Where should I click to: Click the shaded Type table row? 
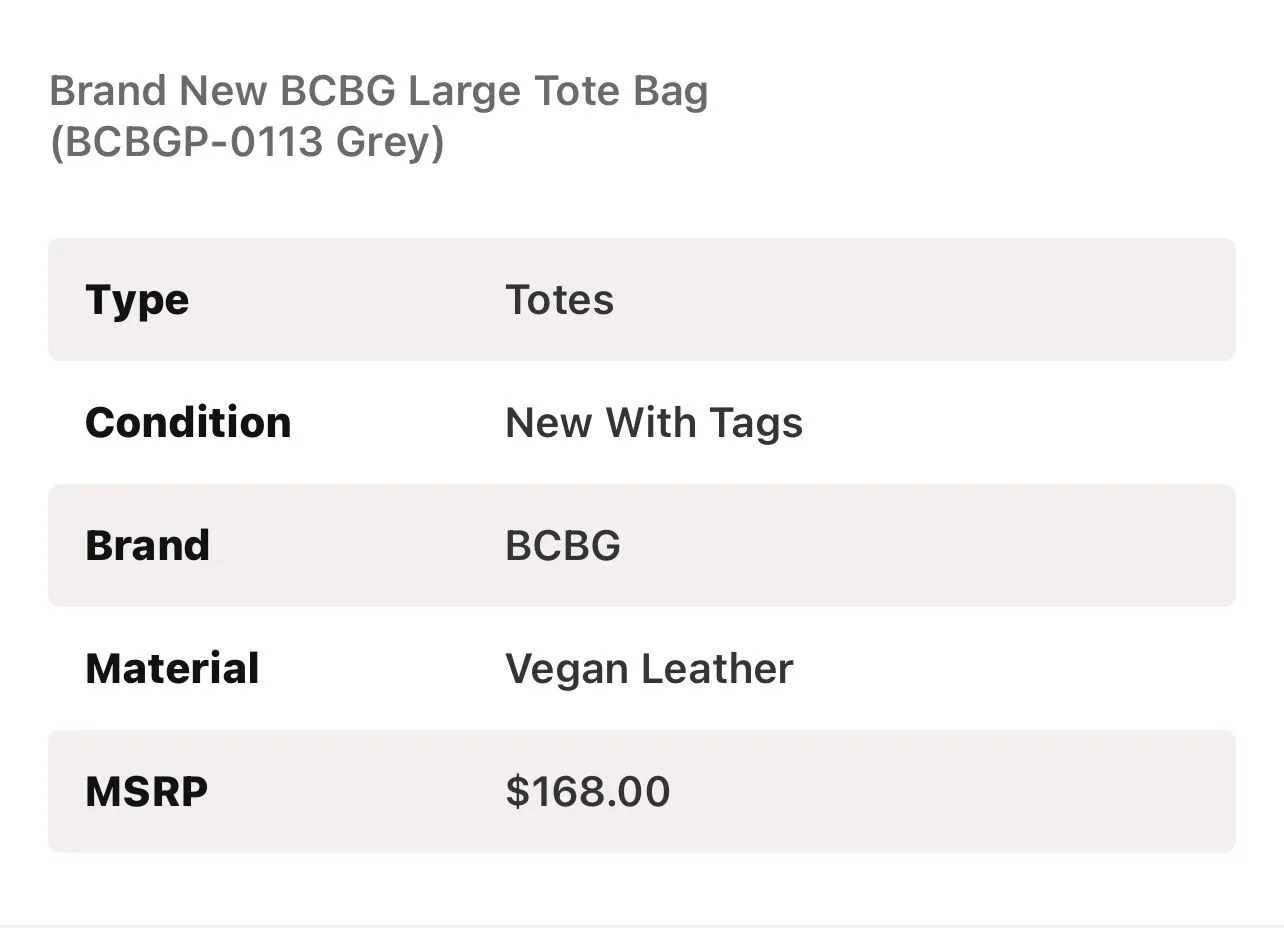[642, 299]
